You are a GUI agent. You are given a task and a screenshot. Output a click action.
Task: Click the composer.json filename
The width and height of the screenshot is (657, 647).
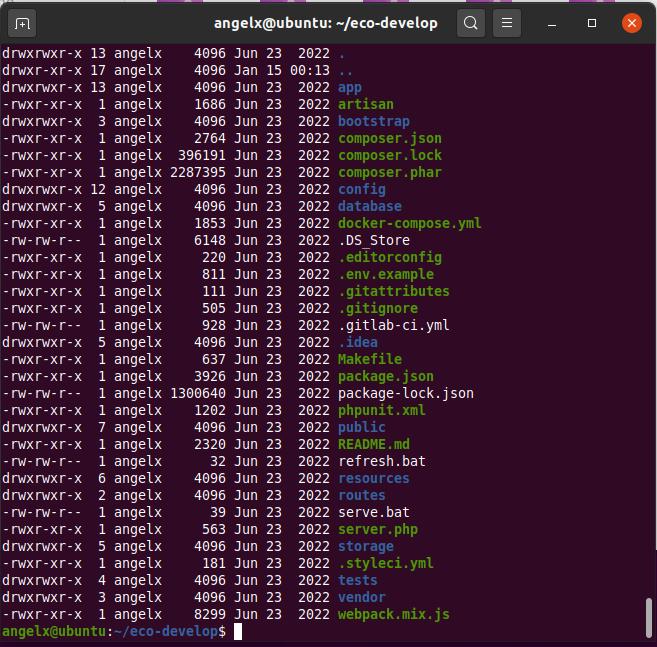389,138
